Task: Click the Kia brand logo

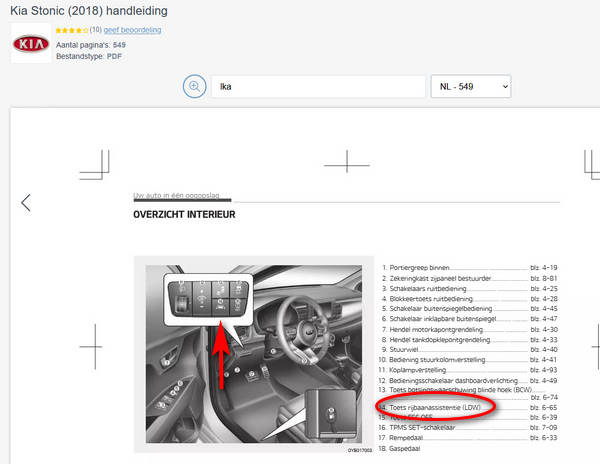Action: (31, 43)
